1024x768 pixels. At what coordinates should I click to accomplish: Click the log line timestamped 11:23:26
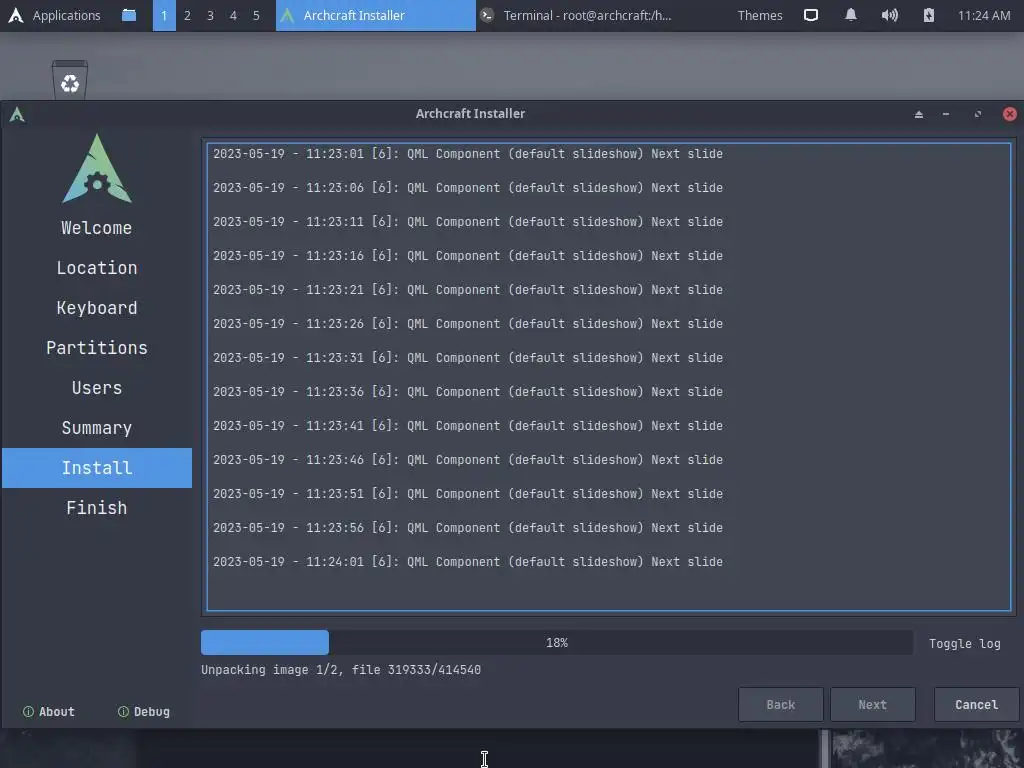pyautogui.click(x=468, y=324)
